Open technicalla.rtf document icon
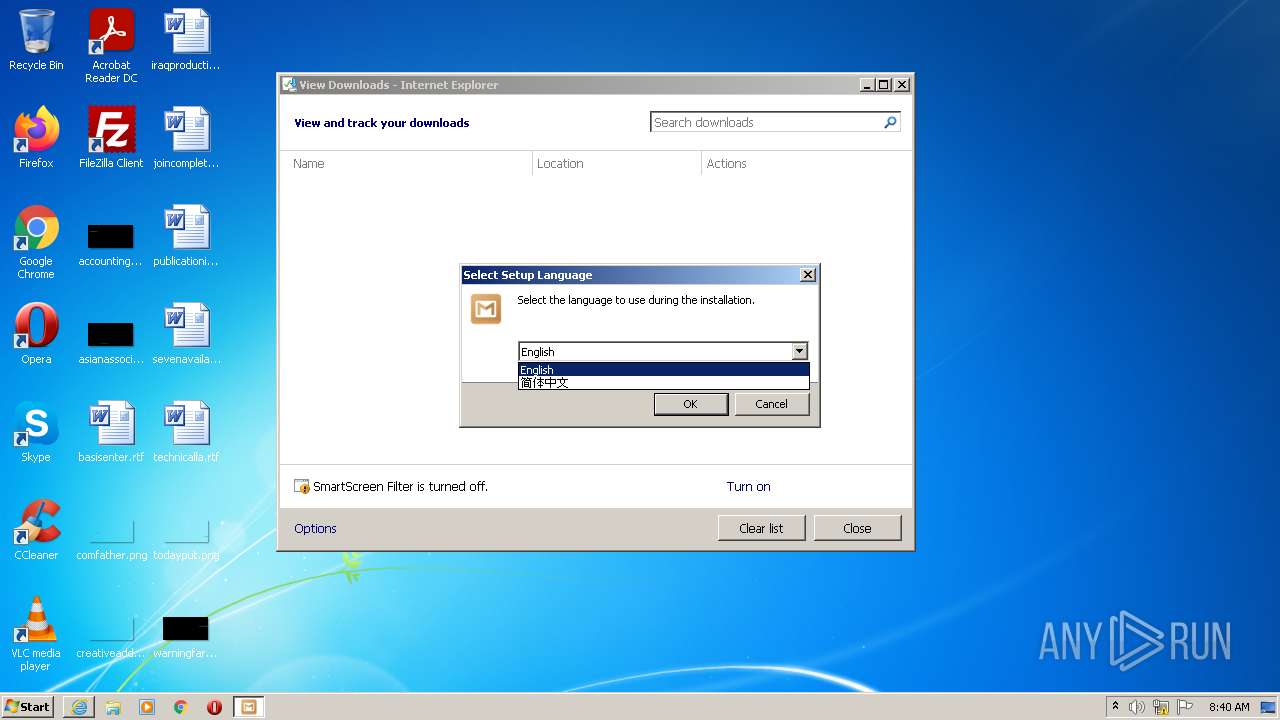This screenshot has width=1280, height=720. [186, 432]
